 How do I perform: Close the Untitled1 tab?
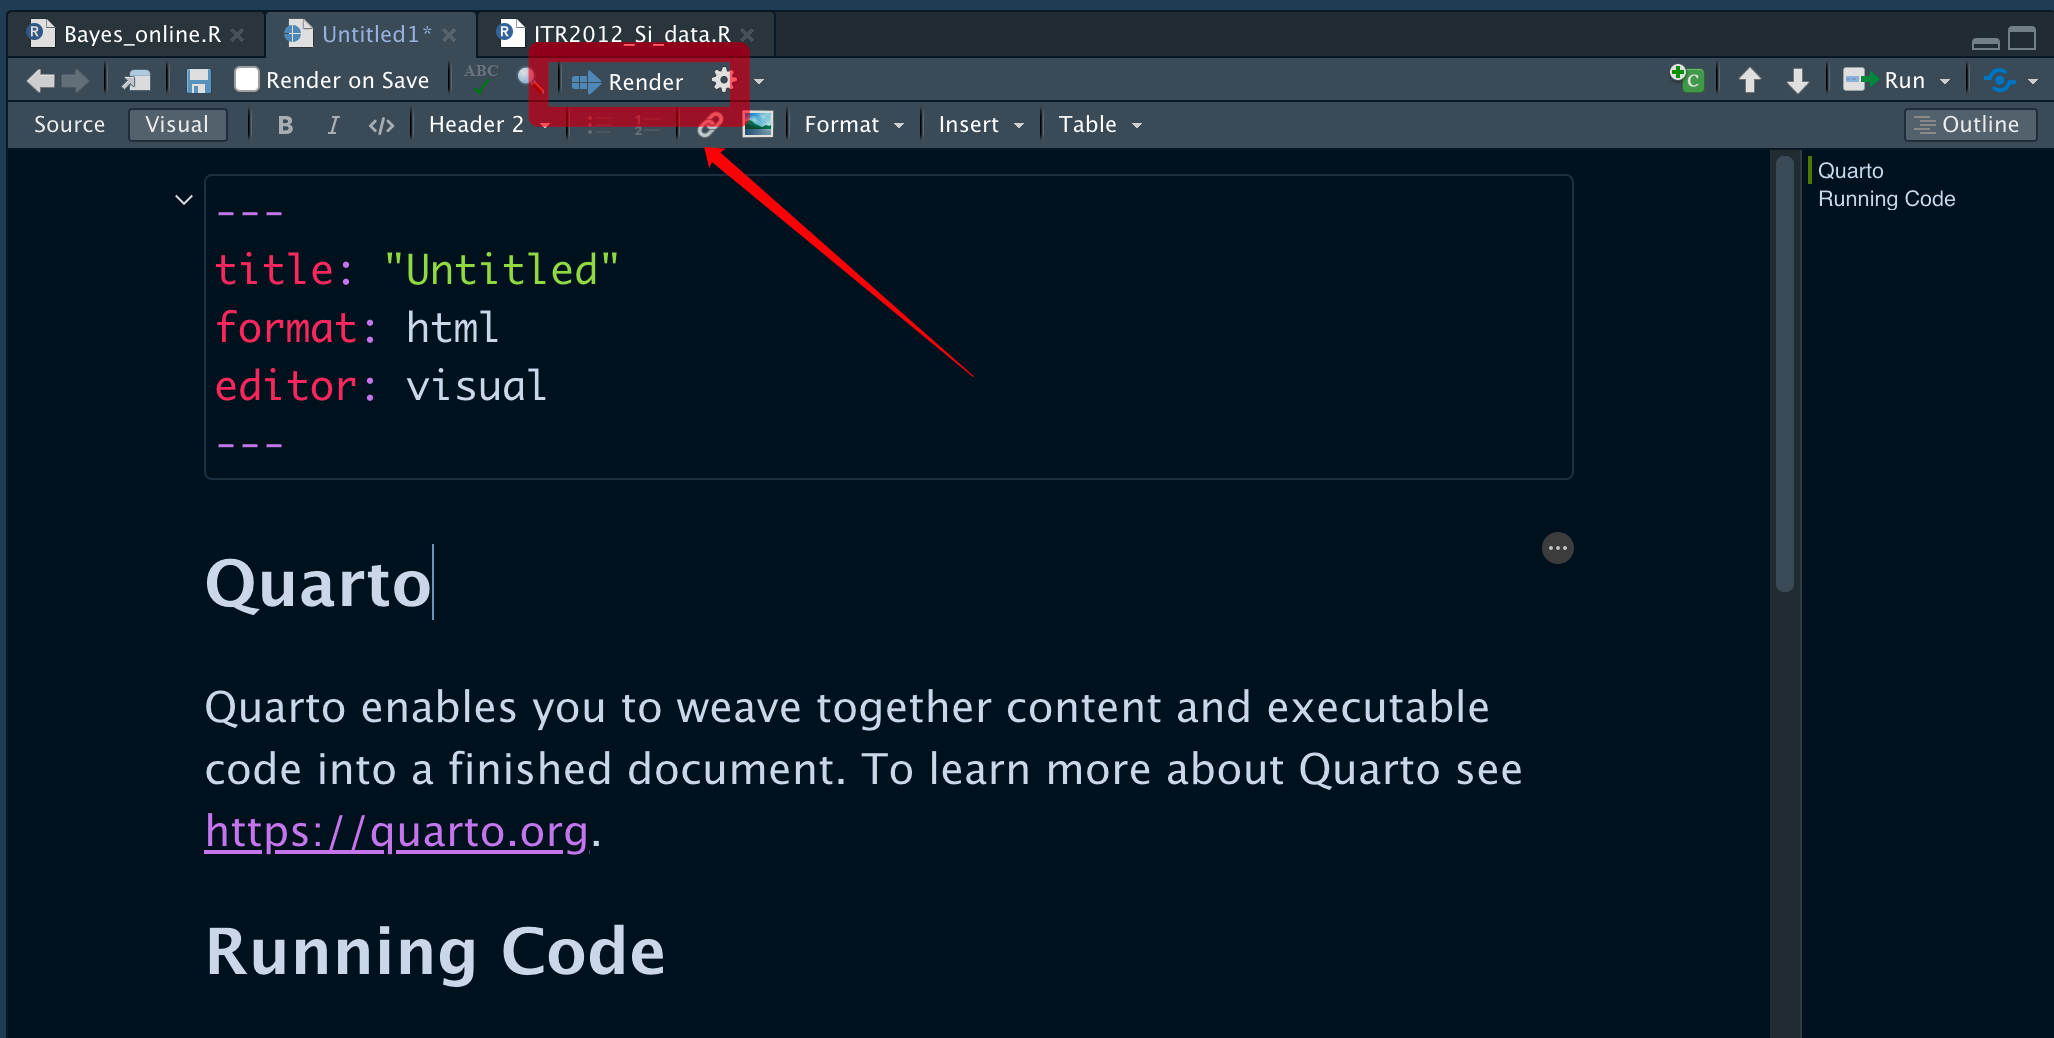[x=449, y=35]
